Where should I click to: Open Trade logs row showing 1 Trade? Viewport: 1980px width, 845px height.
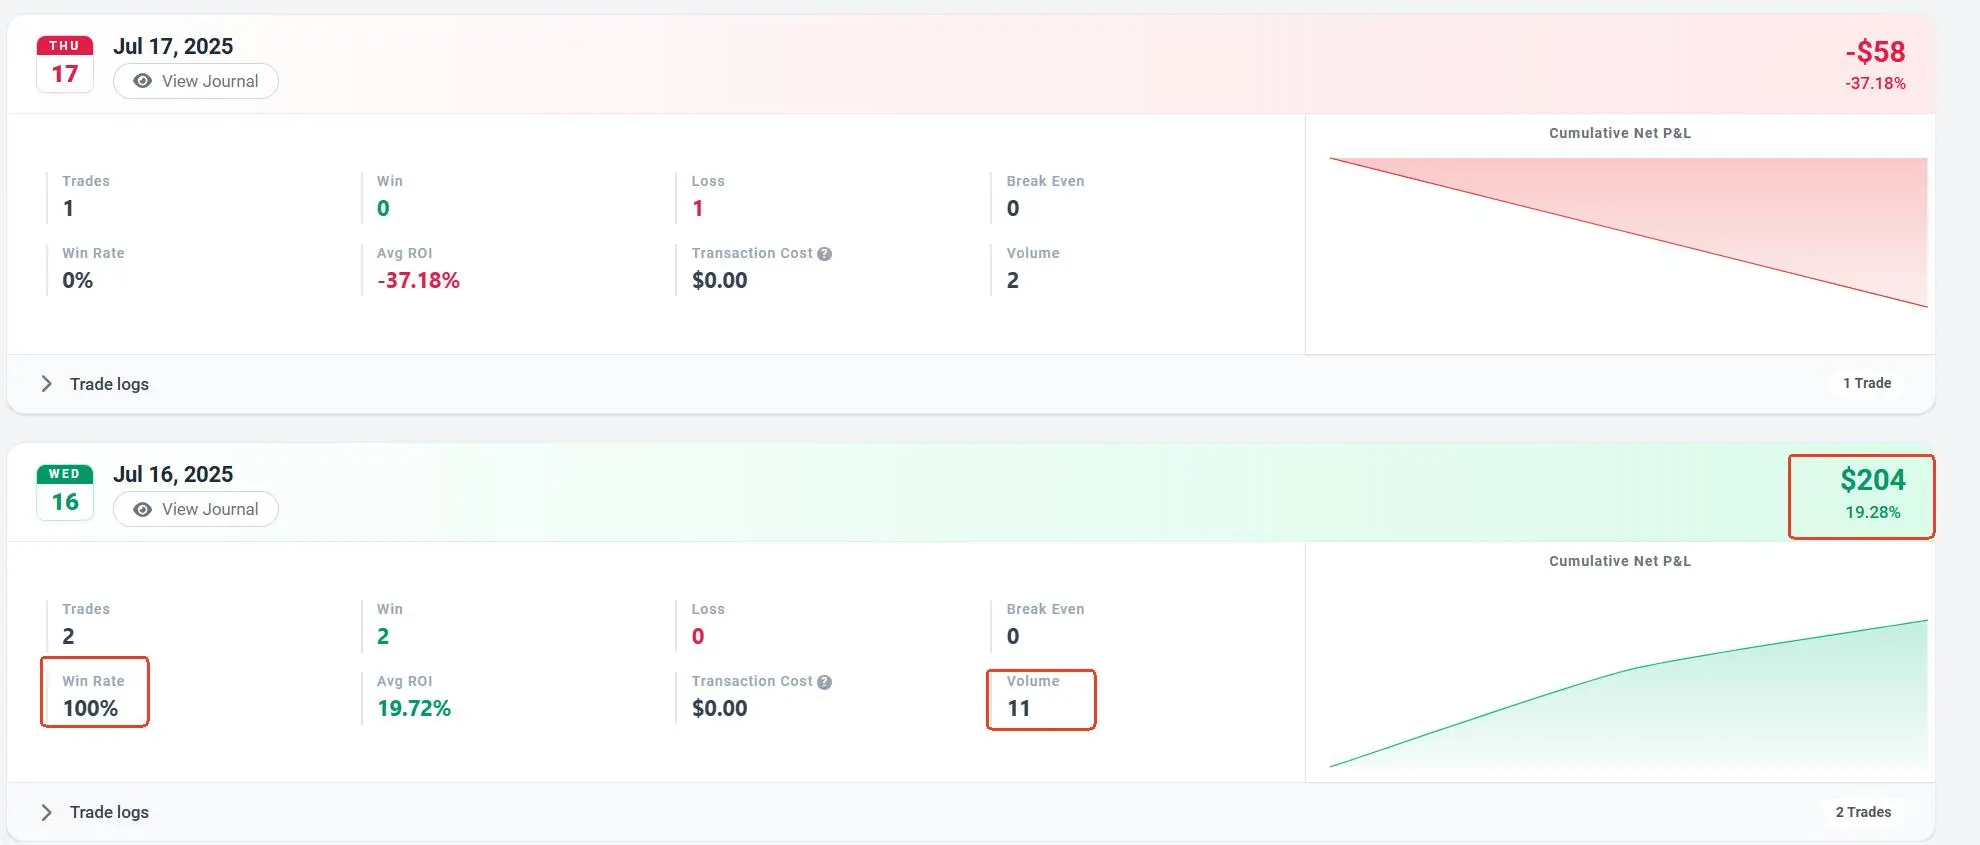point(109,384)
